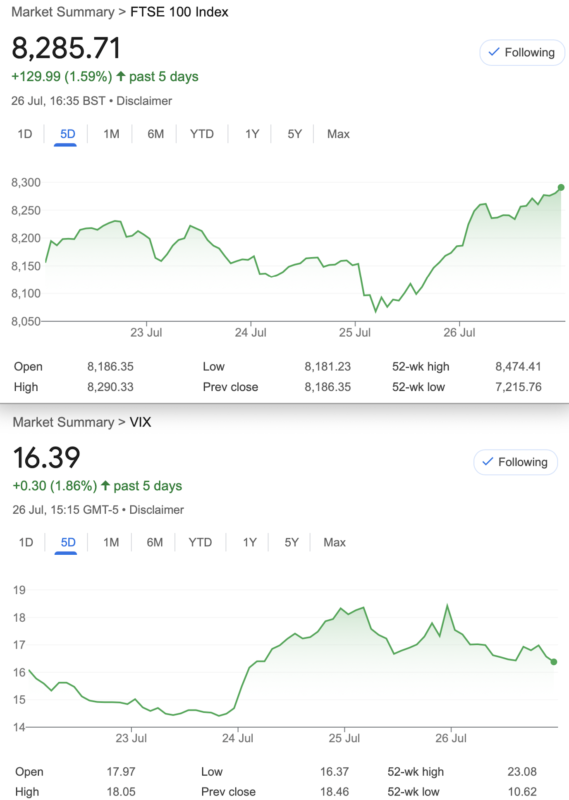Click the VIX High value 18.05
Image resolution: width=569 pixels, height=800 pixels.
click(121, 792)
